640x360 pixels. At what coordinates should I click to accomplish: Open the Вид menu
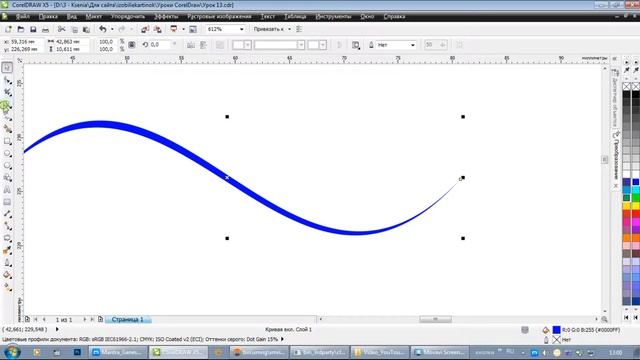72,17
